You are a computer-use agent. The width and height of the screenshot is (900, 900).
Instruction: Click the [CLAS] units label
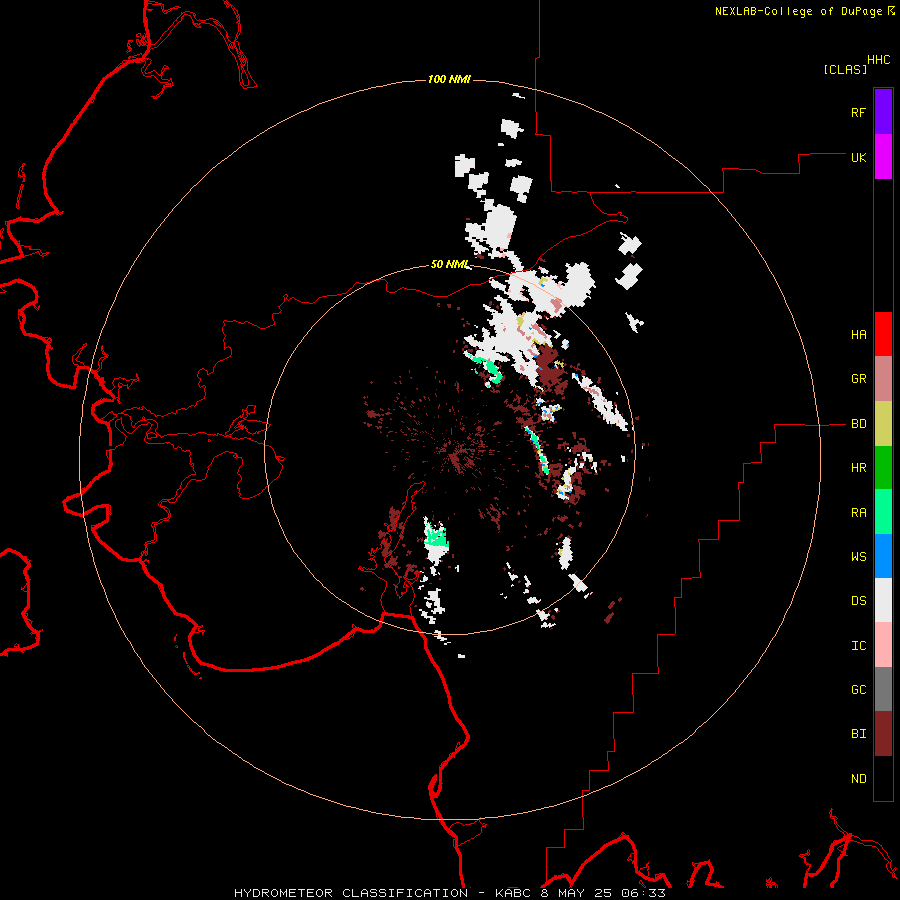pos(845,69)
